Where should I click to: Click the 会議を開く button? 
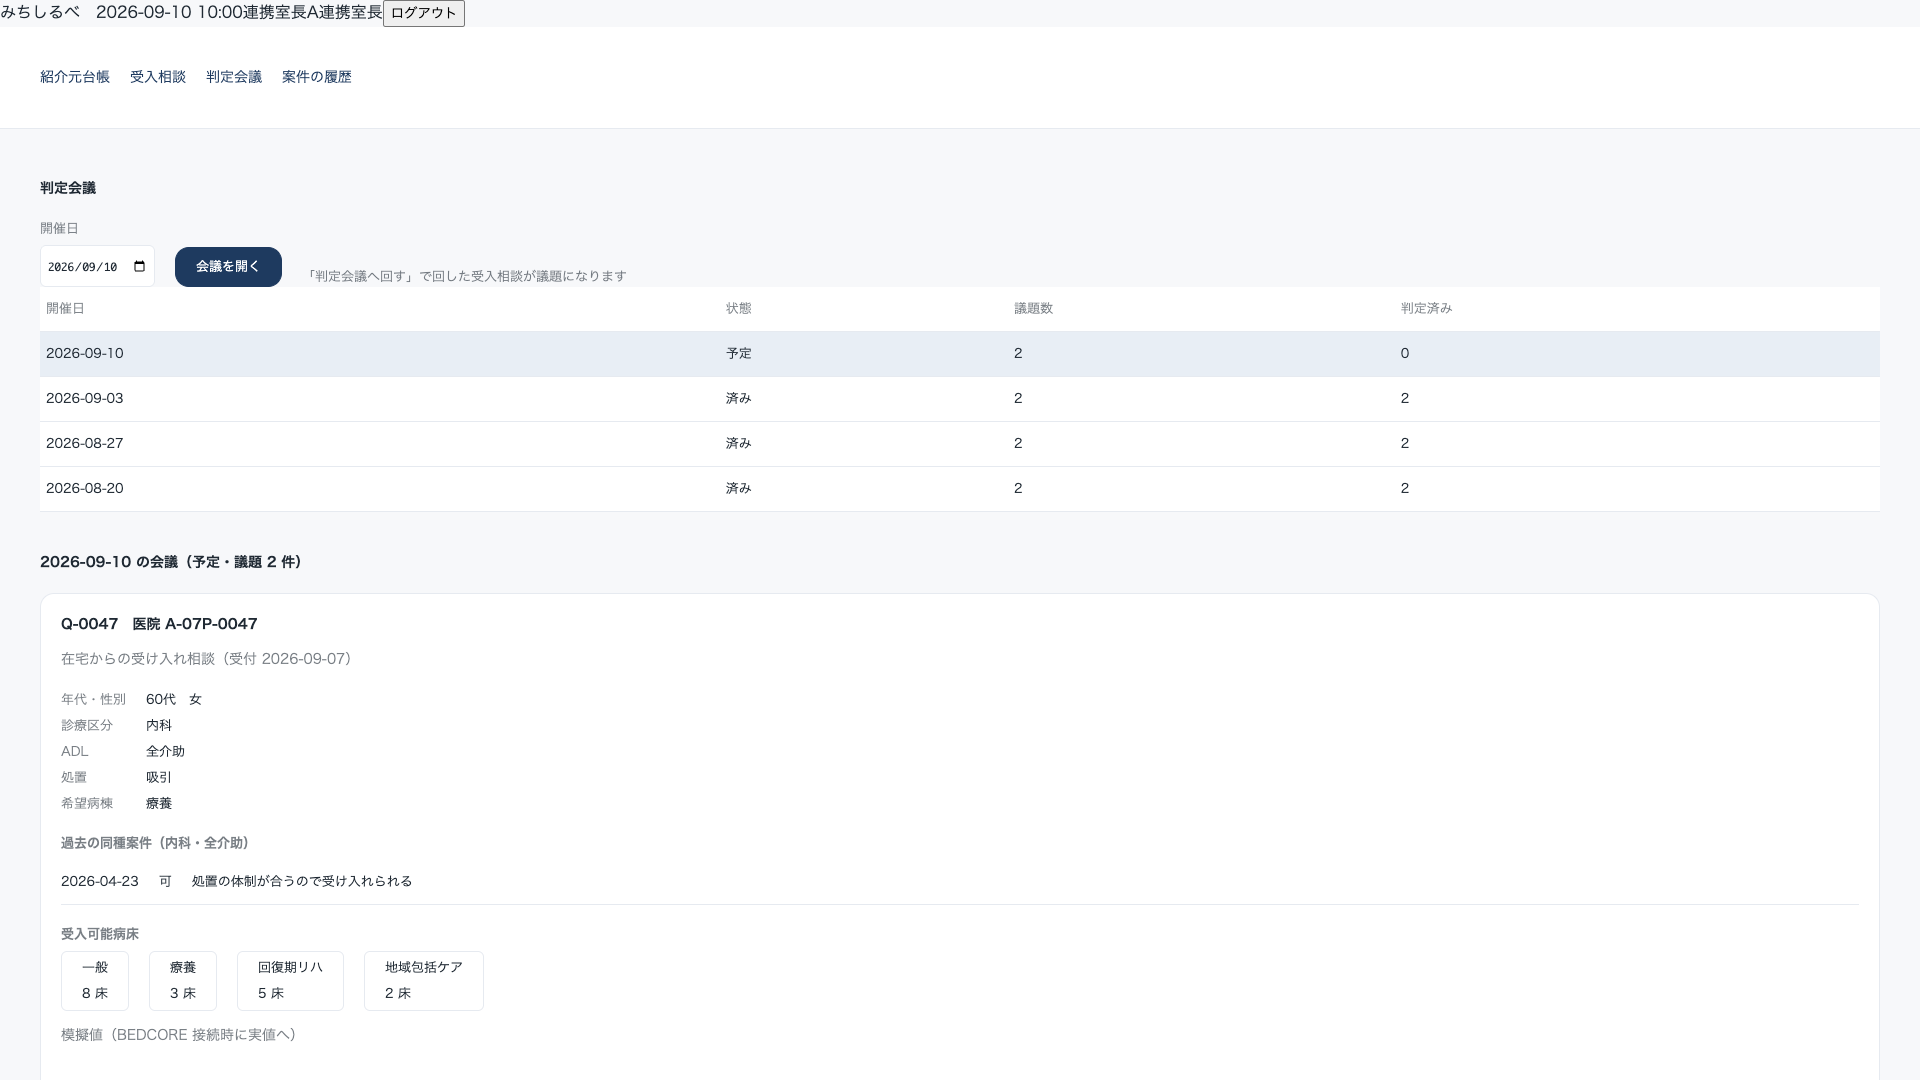pyautogui.click(x=228, y=266)
